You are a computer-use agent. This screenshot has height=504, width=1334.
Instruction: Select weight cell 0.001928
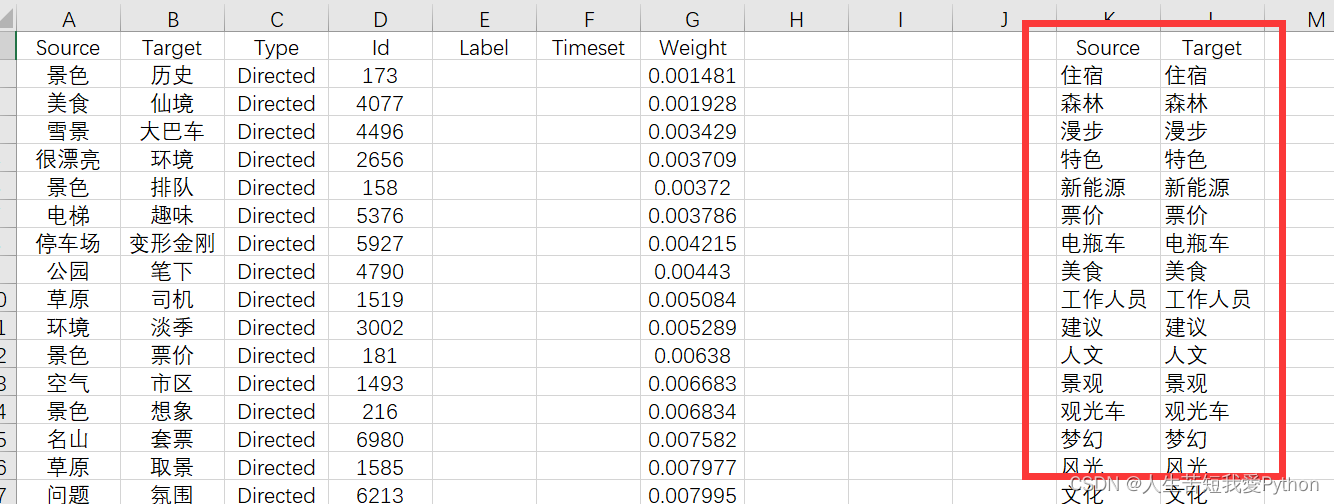[692, 103]
